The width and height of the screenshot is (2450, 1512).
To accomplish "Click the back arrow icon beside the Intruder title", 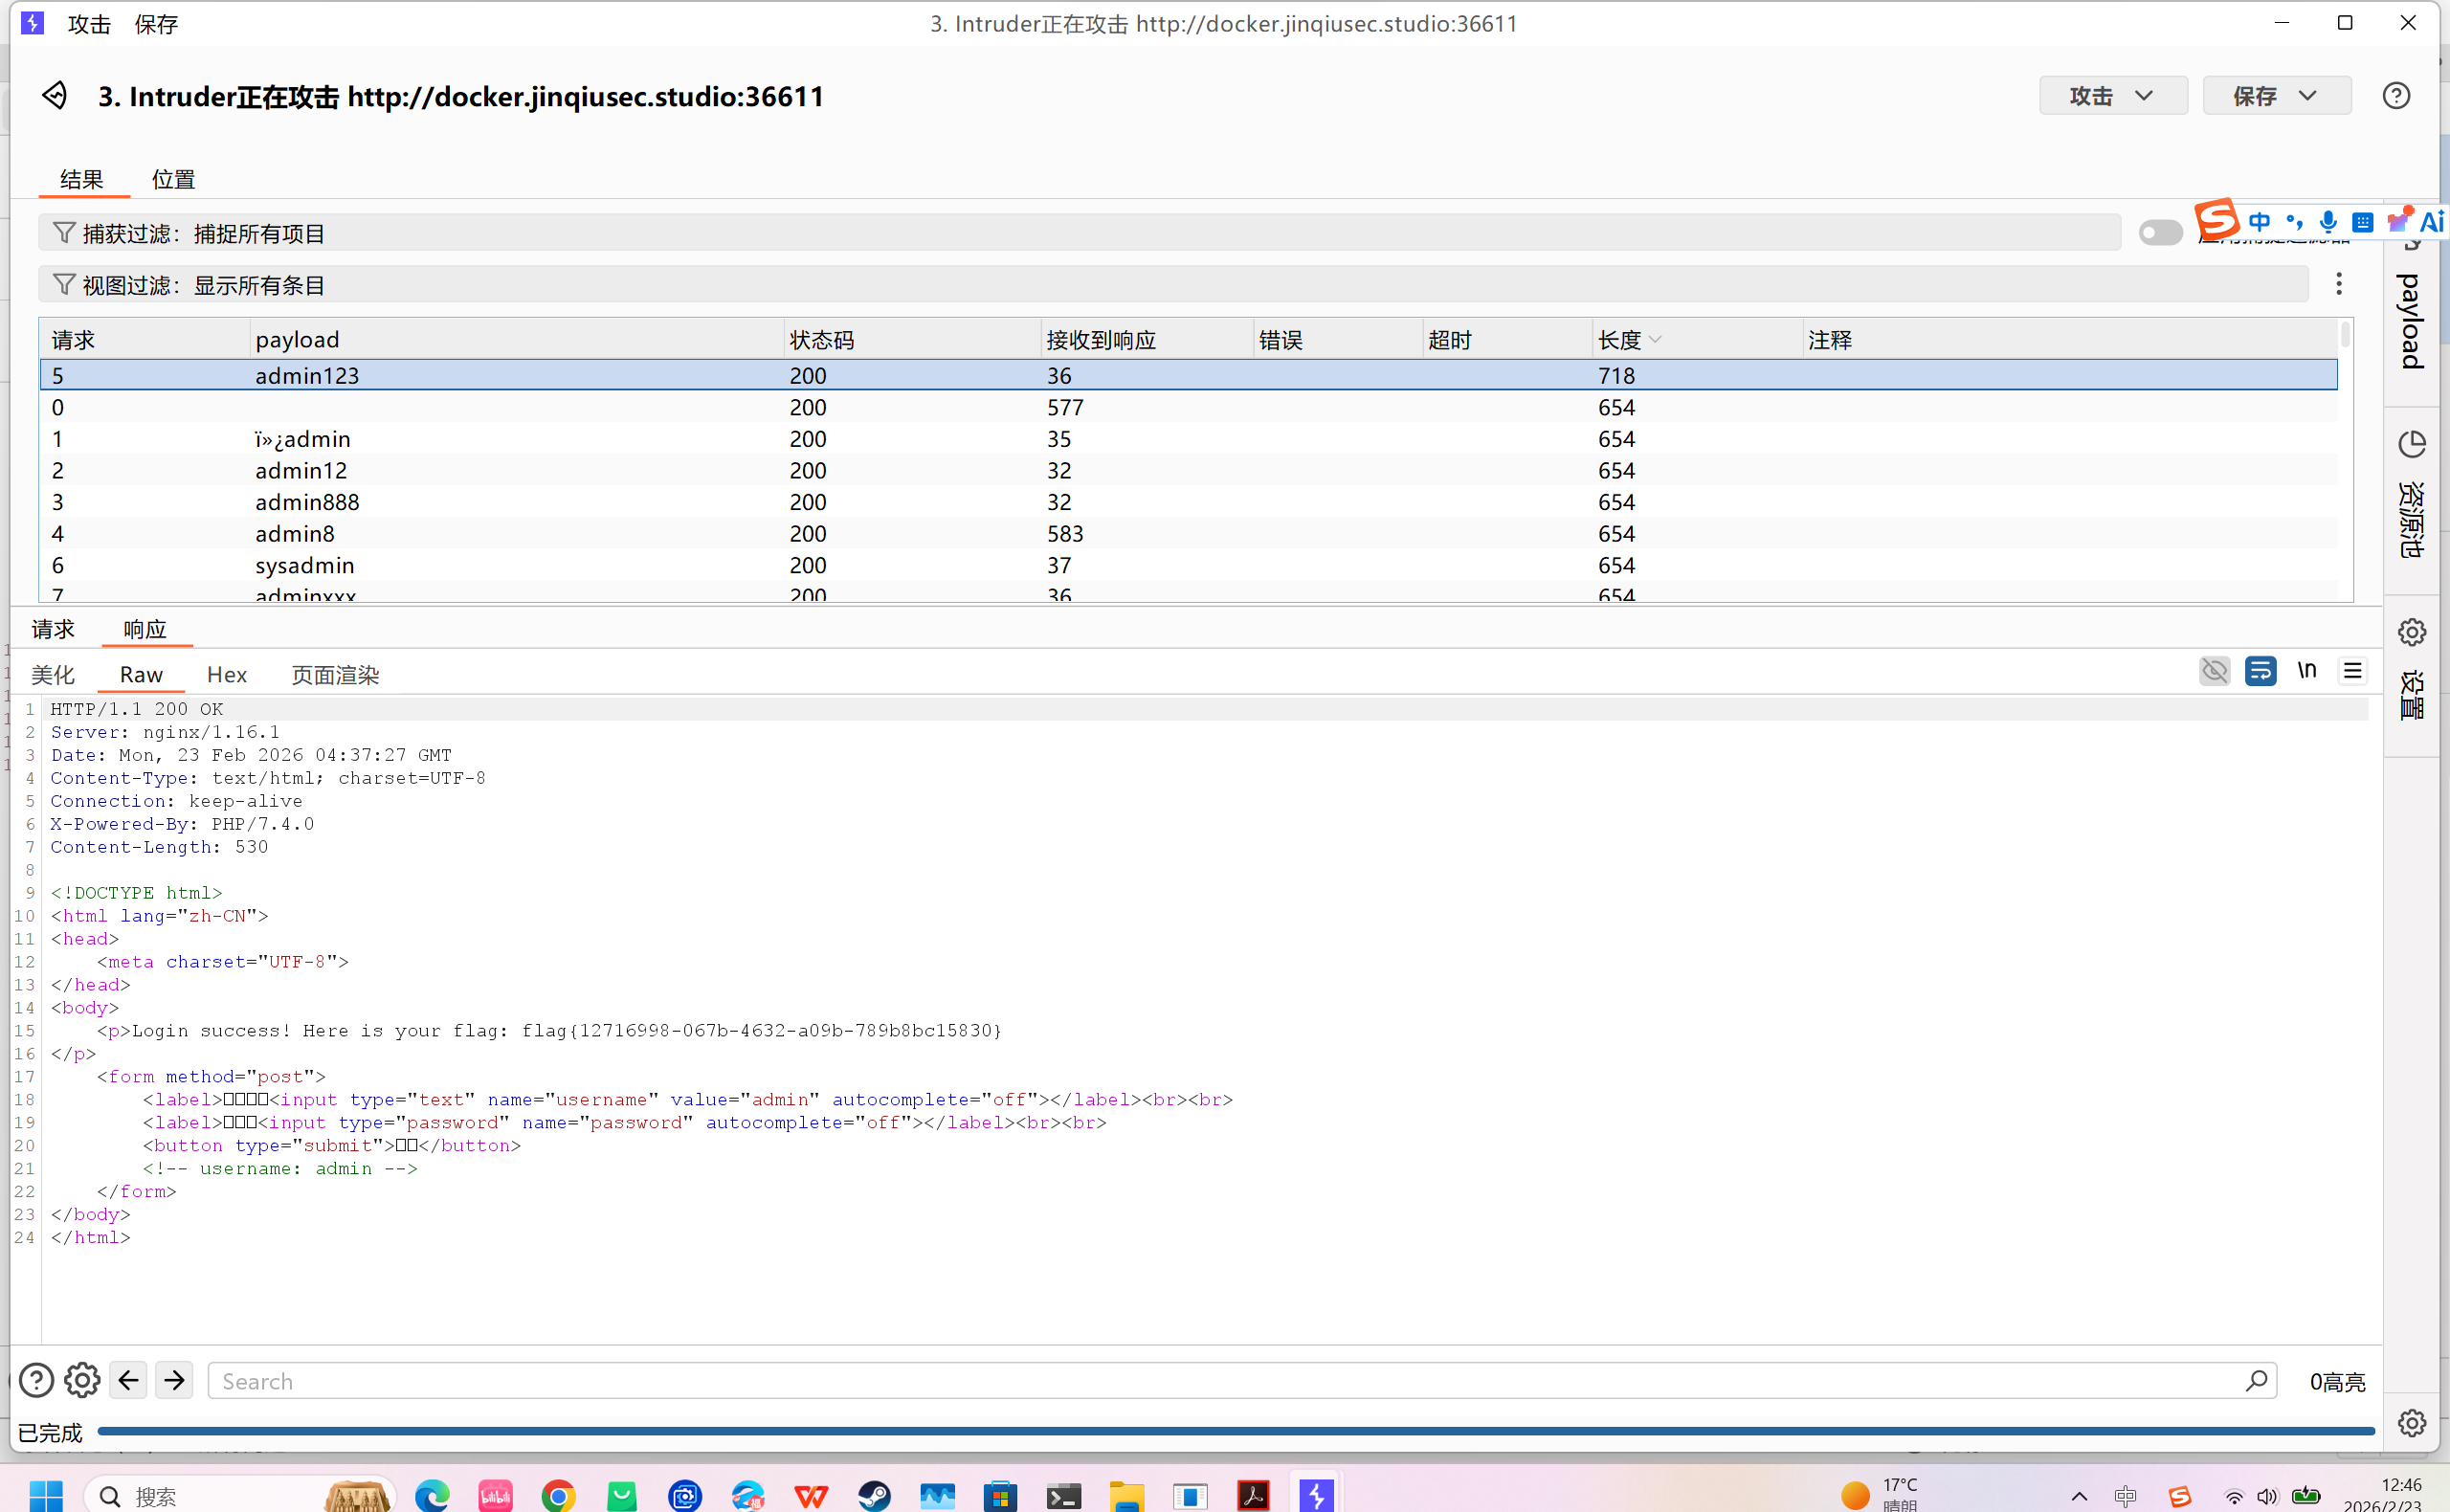I will 55,96.
